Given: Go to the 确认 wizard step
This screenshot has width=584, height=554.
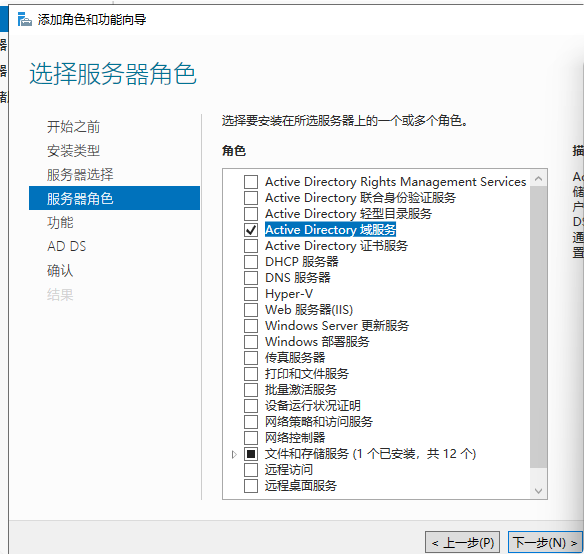Looking at the screenshot, I should 60,270.
